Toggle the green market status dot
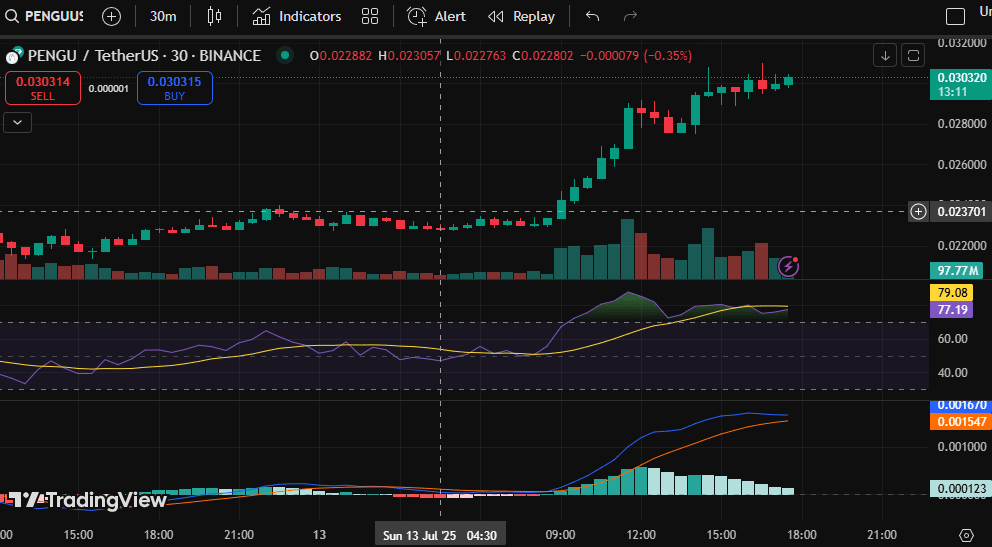Screen dimensions: 992x547 click(x=285, y=56)
